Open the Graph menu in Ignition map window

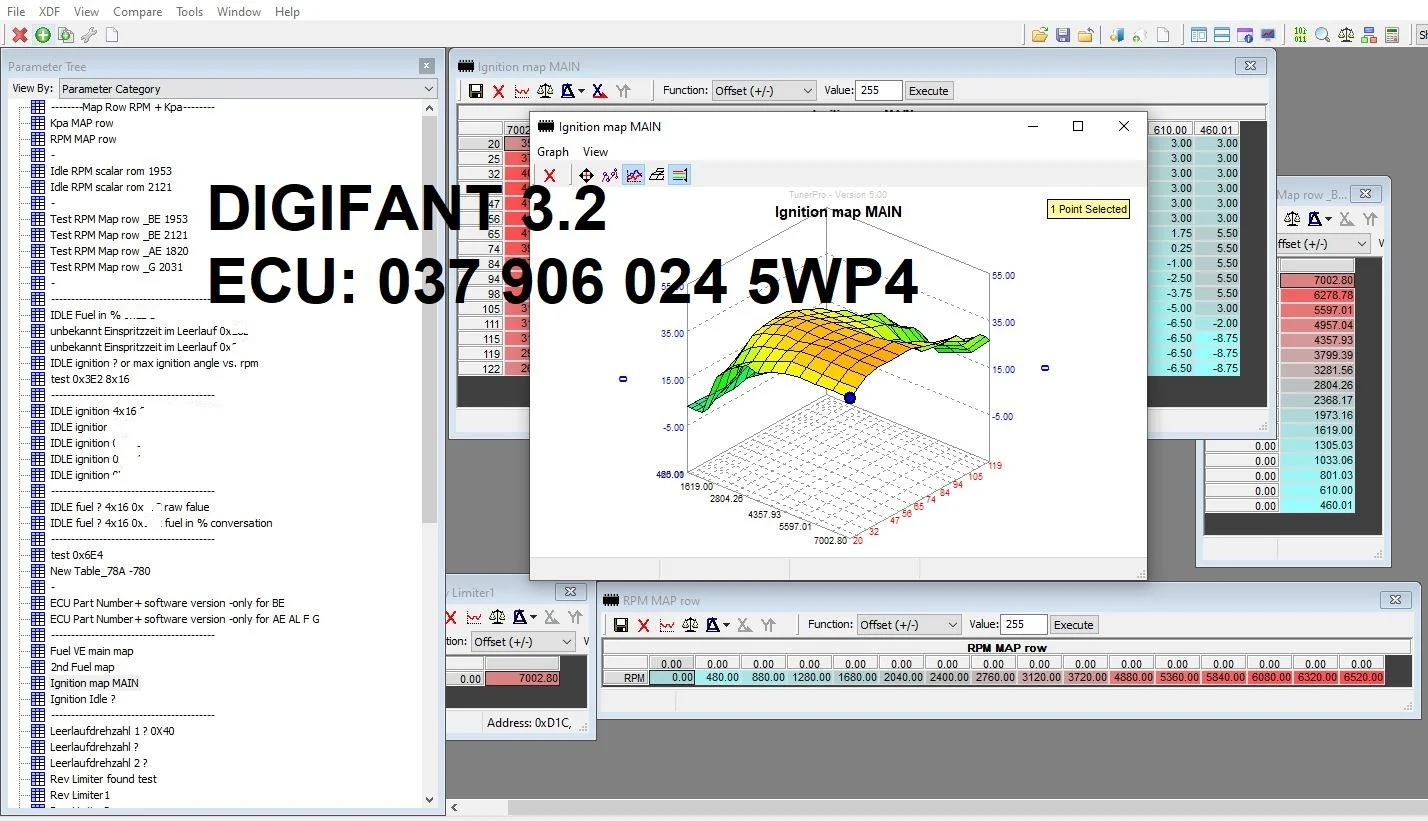553,152
